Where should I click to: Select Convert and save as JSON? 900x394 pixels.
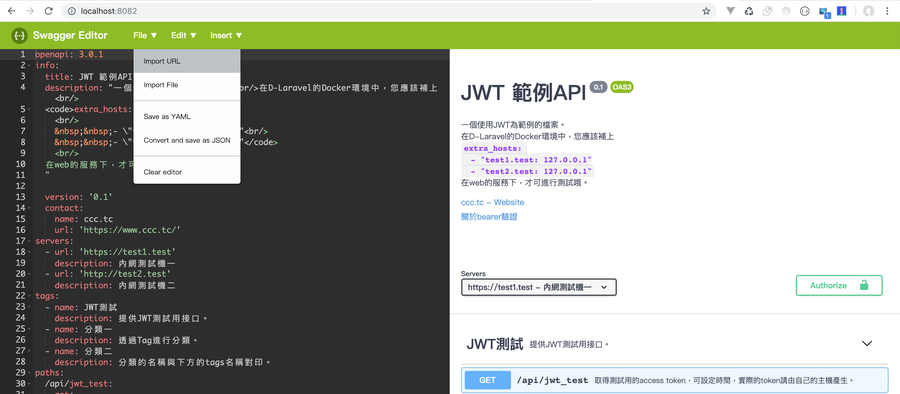point(187,140)
